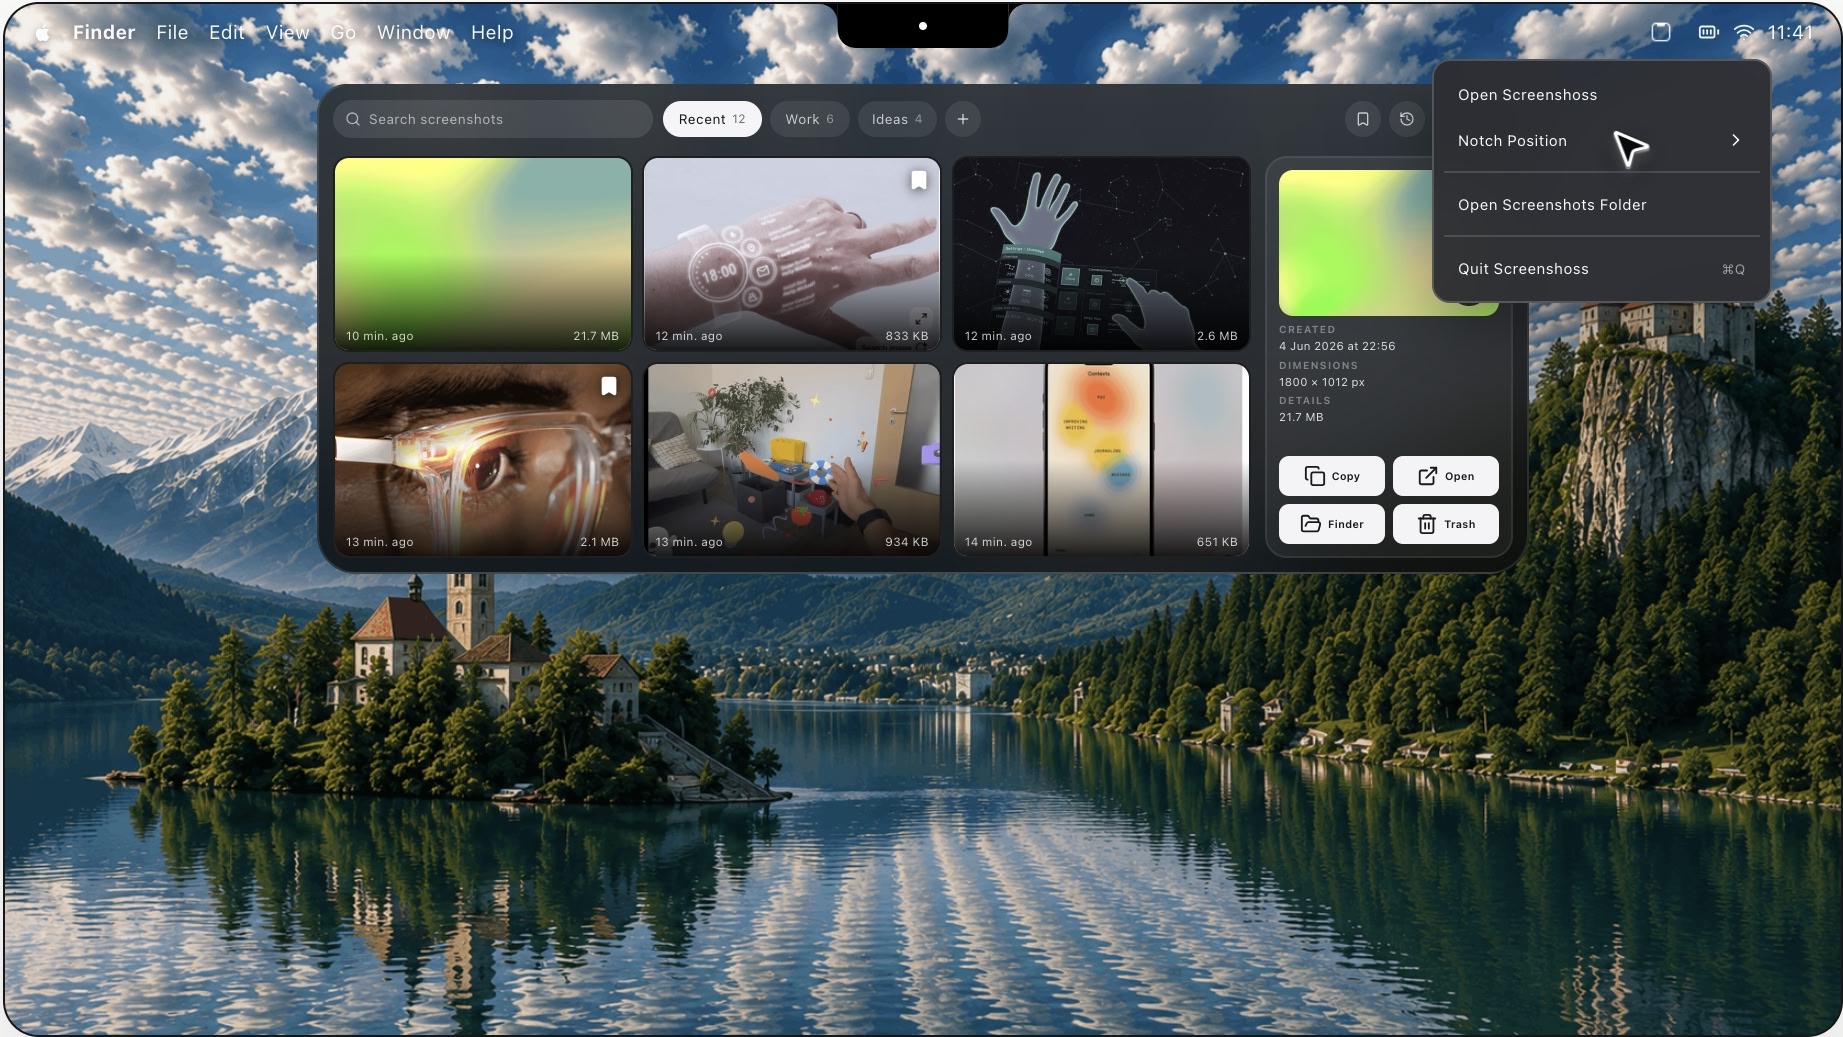Open the Window menu
1843x1037 pixels.
[414, 32]
